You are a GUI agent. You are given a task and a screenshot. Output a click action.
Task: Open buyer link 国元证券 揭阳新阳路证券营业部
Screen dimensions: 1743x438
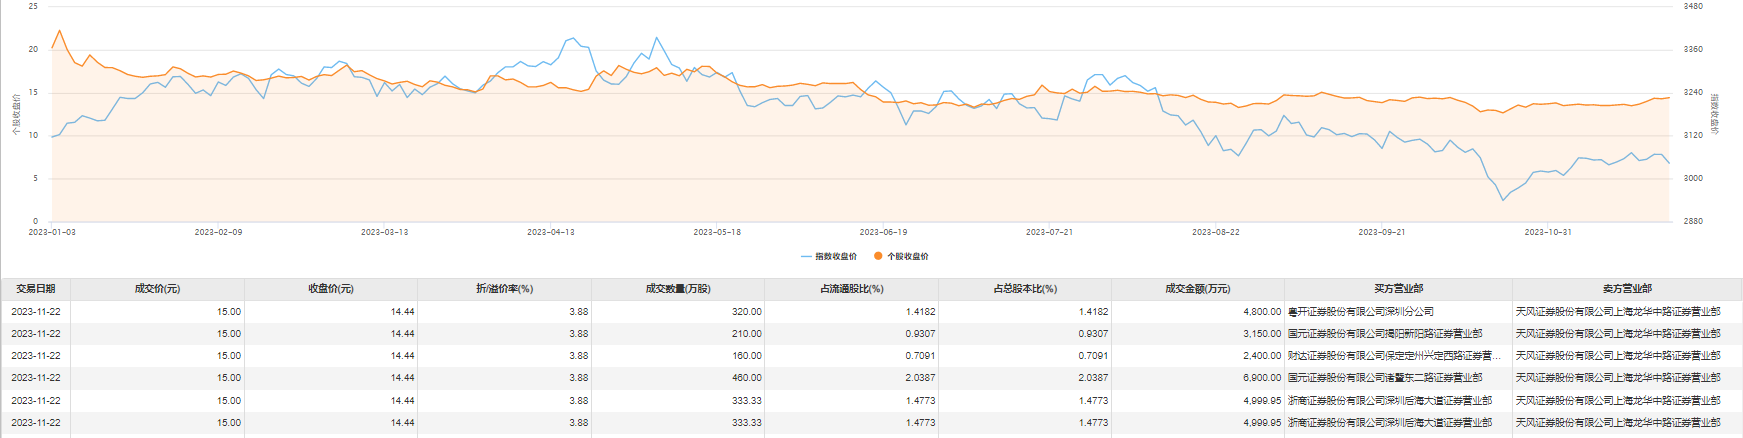point(1384,334)
